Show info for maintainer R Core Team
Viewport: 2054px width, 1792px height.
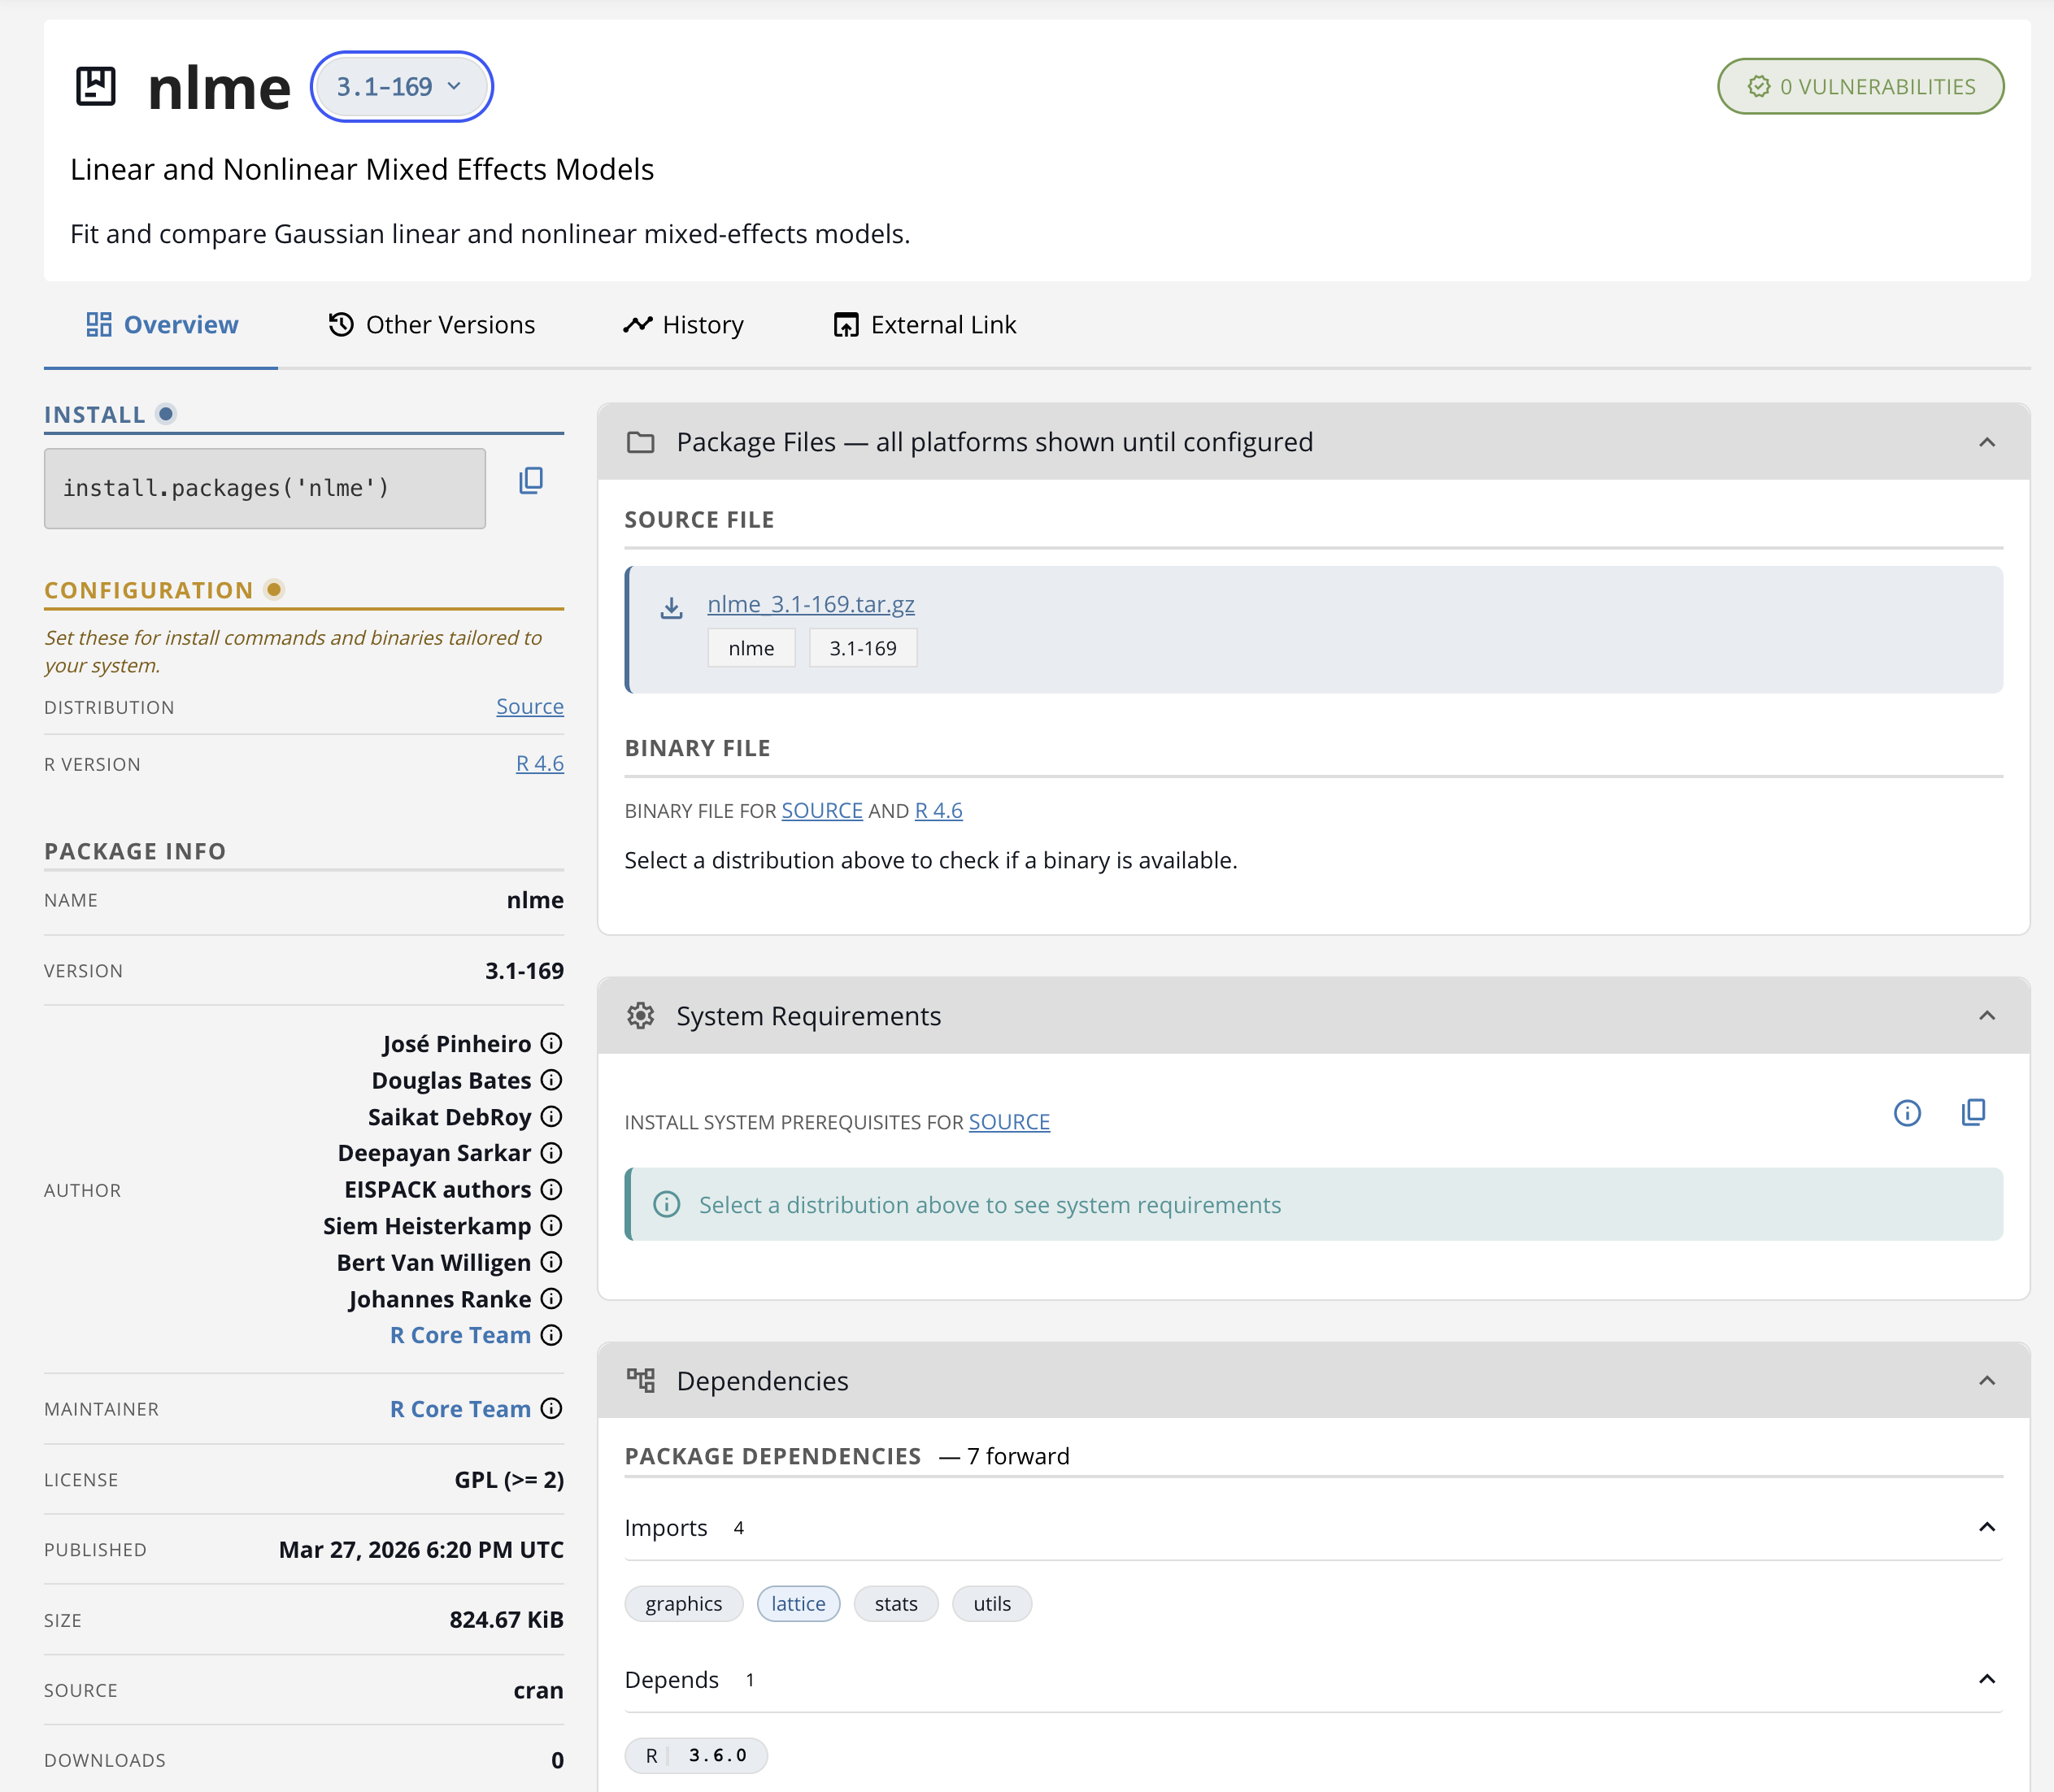[x=552, y=1409]
